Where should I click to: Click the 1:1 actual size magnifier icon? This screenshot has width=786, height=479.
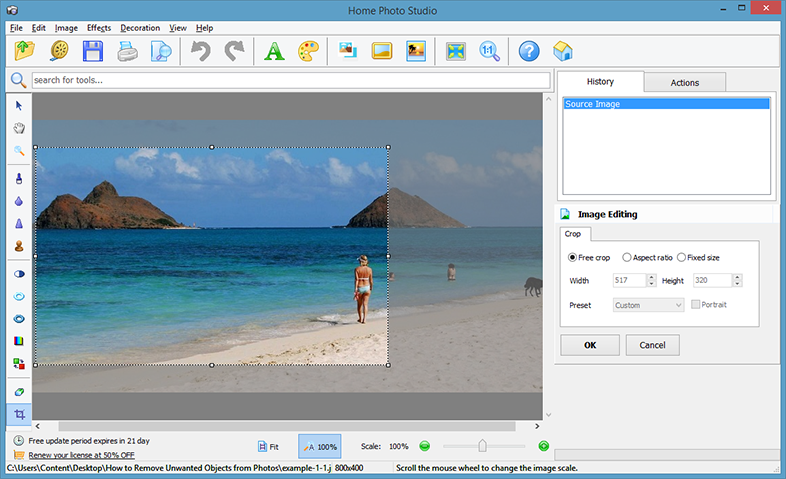coord(489,51)
